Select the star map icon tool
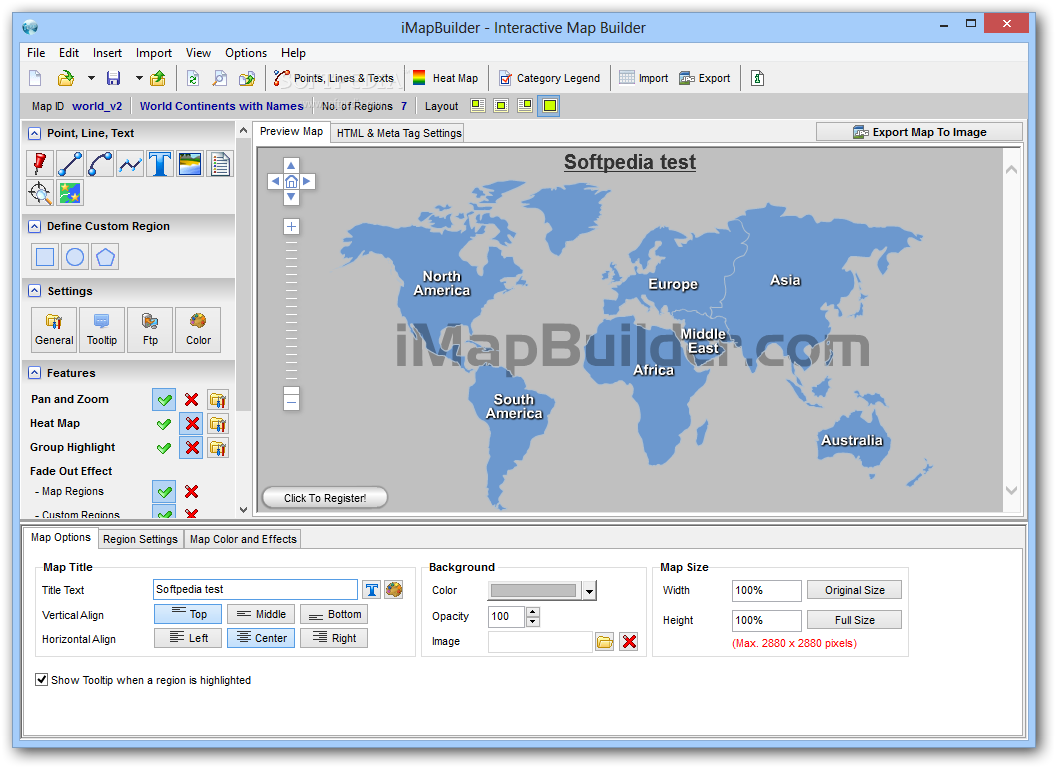The image size is (1056, 768). pyautogui.click(x=69, y=193)
